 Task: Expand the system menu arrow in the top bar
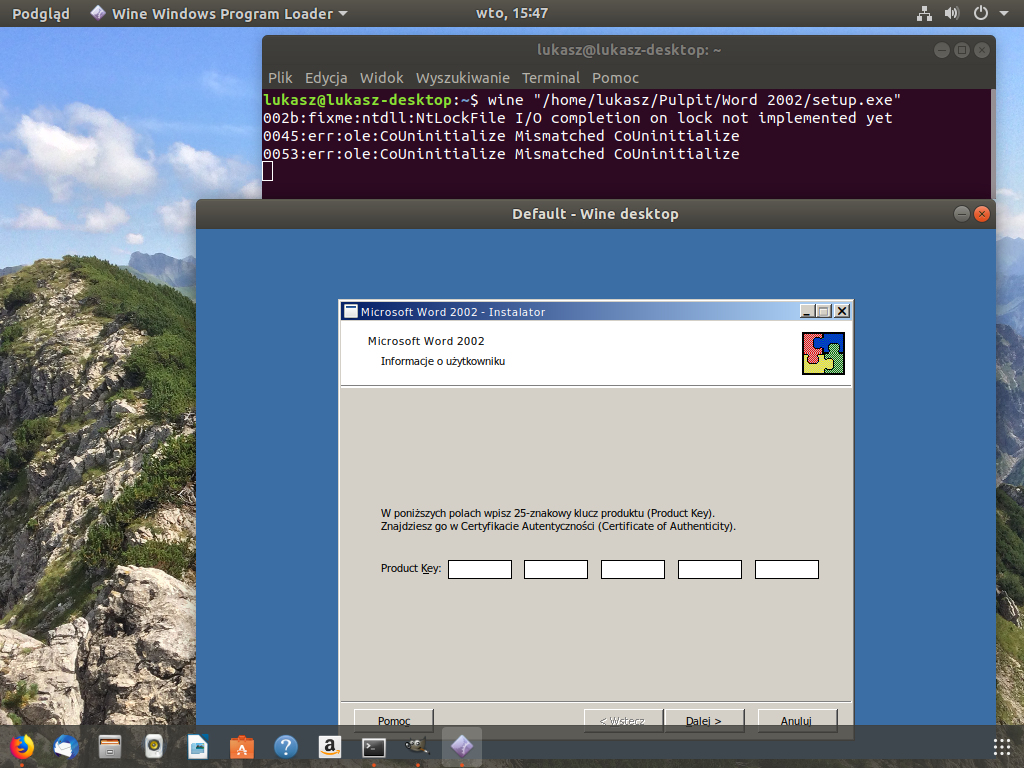1004,13
